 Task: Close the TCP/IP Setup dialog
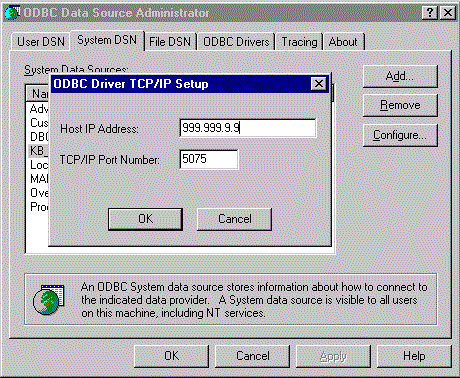coord(319,84)
